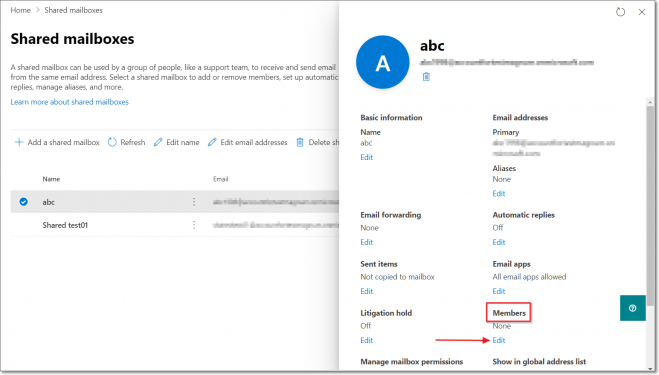This screenshot has height=375, width=659.
Task: Open the teal help widget button
Action: point(633,308)
